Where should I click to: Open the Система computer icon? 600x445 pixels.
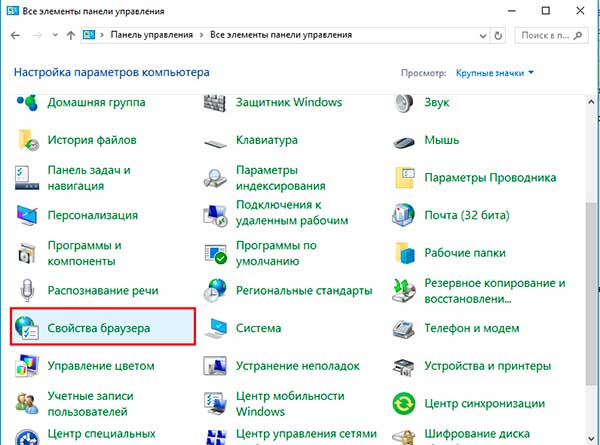coord(216,328)
